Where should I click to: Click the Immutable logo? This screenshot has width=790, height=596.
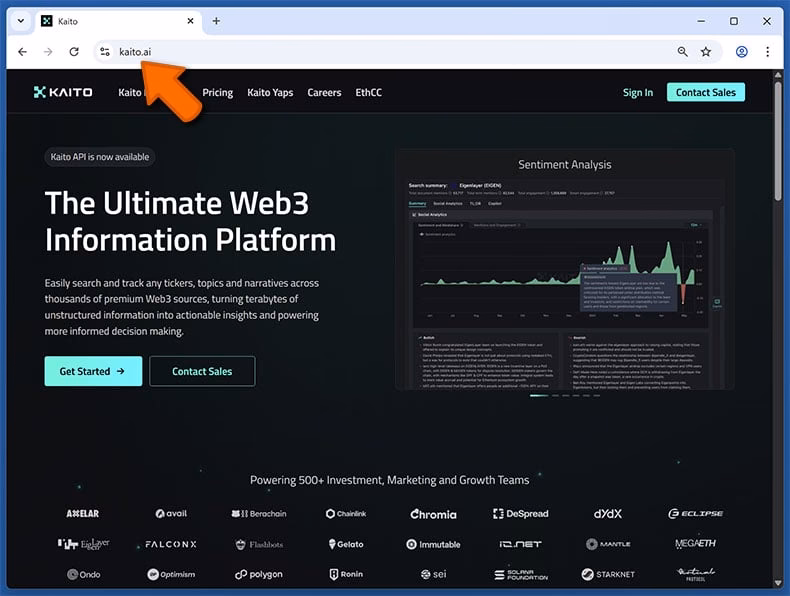point(433,544)
